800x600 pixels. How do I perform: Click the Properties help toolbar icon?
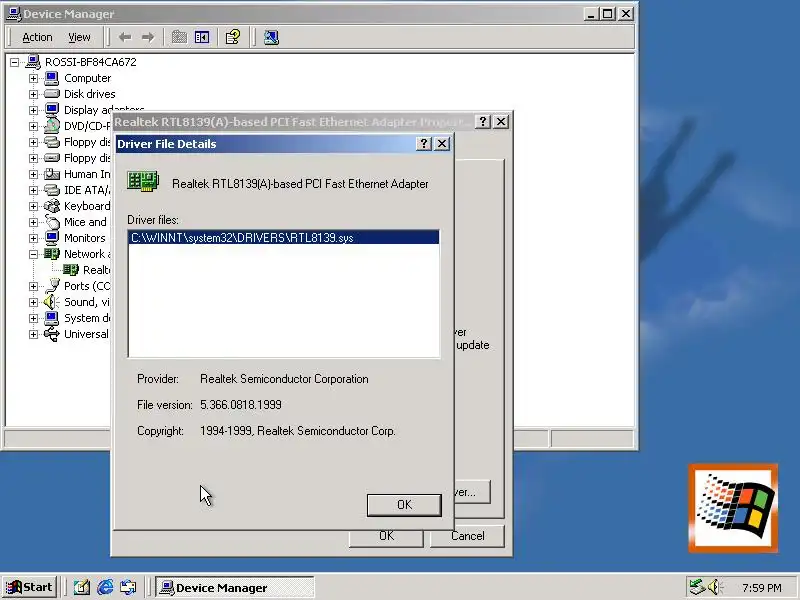point(233,37)
